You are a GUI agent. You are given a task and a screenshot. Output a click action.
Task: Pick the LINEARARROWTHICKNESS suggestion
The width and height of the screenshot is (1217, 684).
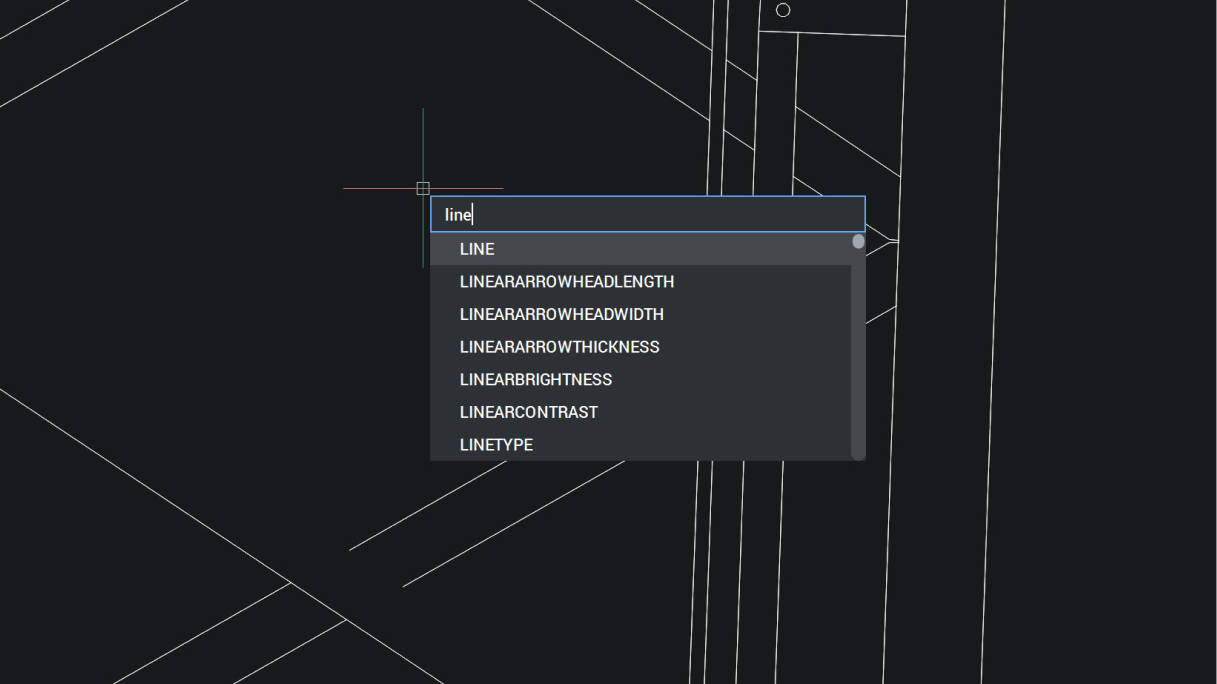tap(641, 347)
